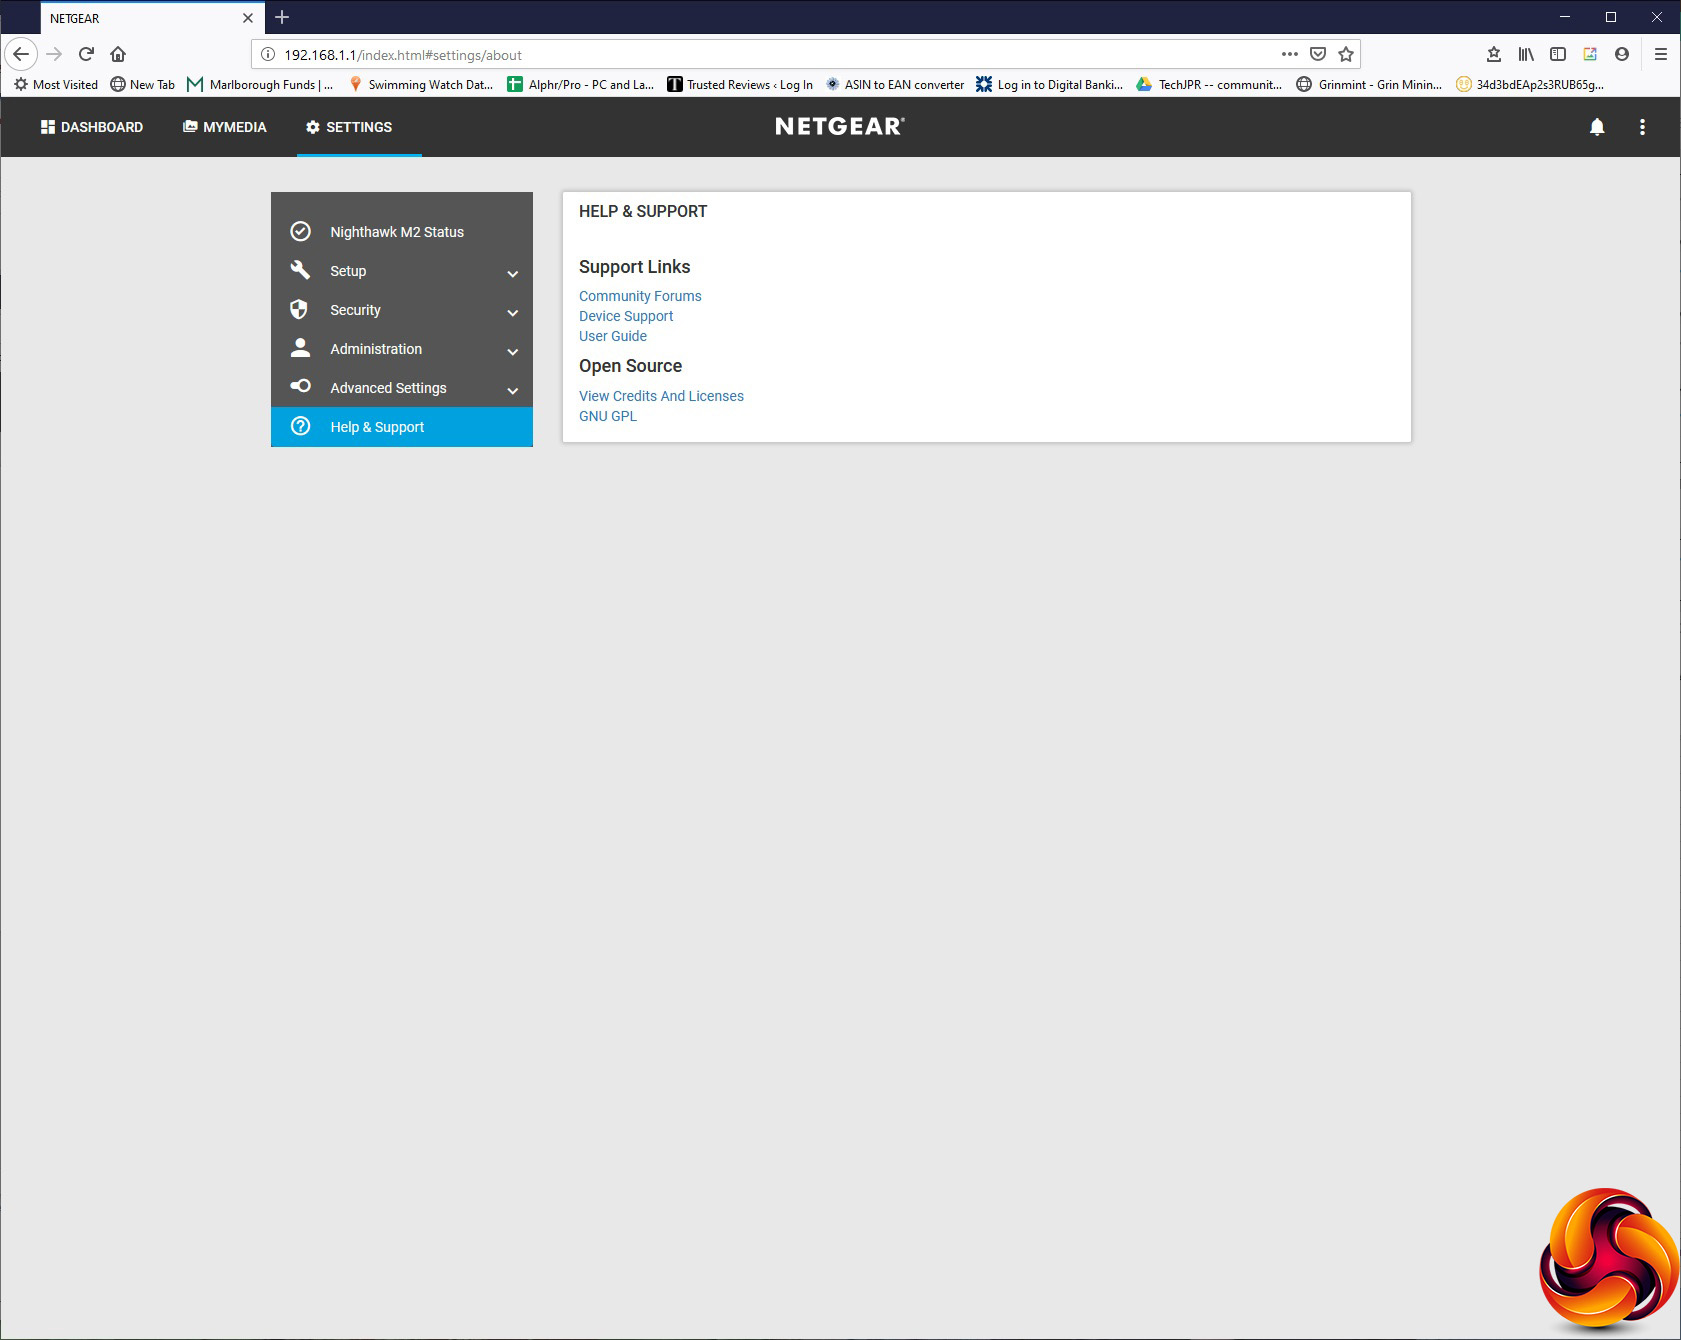Select the NETGEAR browser tab

(152, 18)
